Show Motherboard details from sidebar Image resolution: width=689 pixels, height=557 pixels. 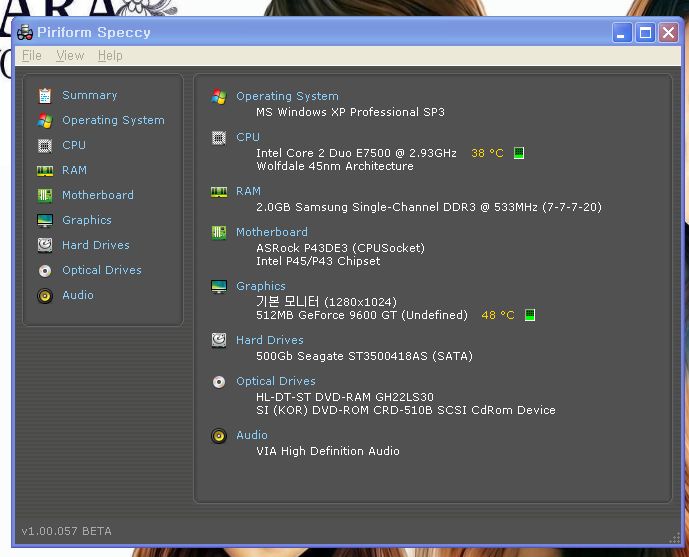98,195
